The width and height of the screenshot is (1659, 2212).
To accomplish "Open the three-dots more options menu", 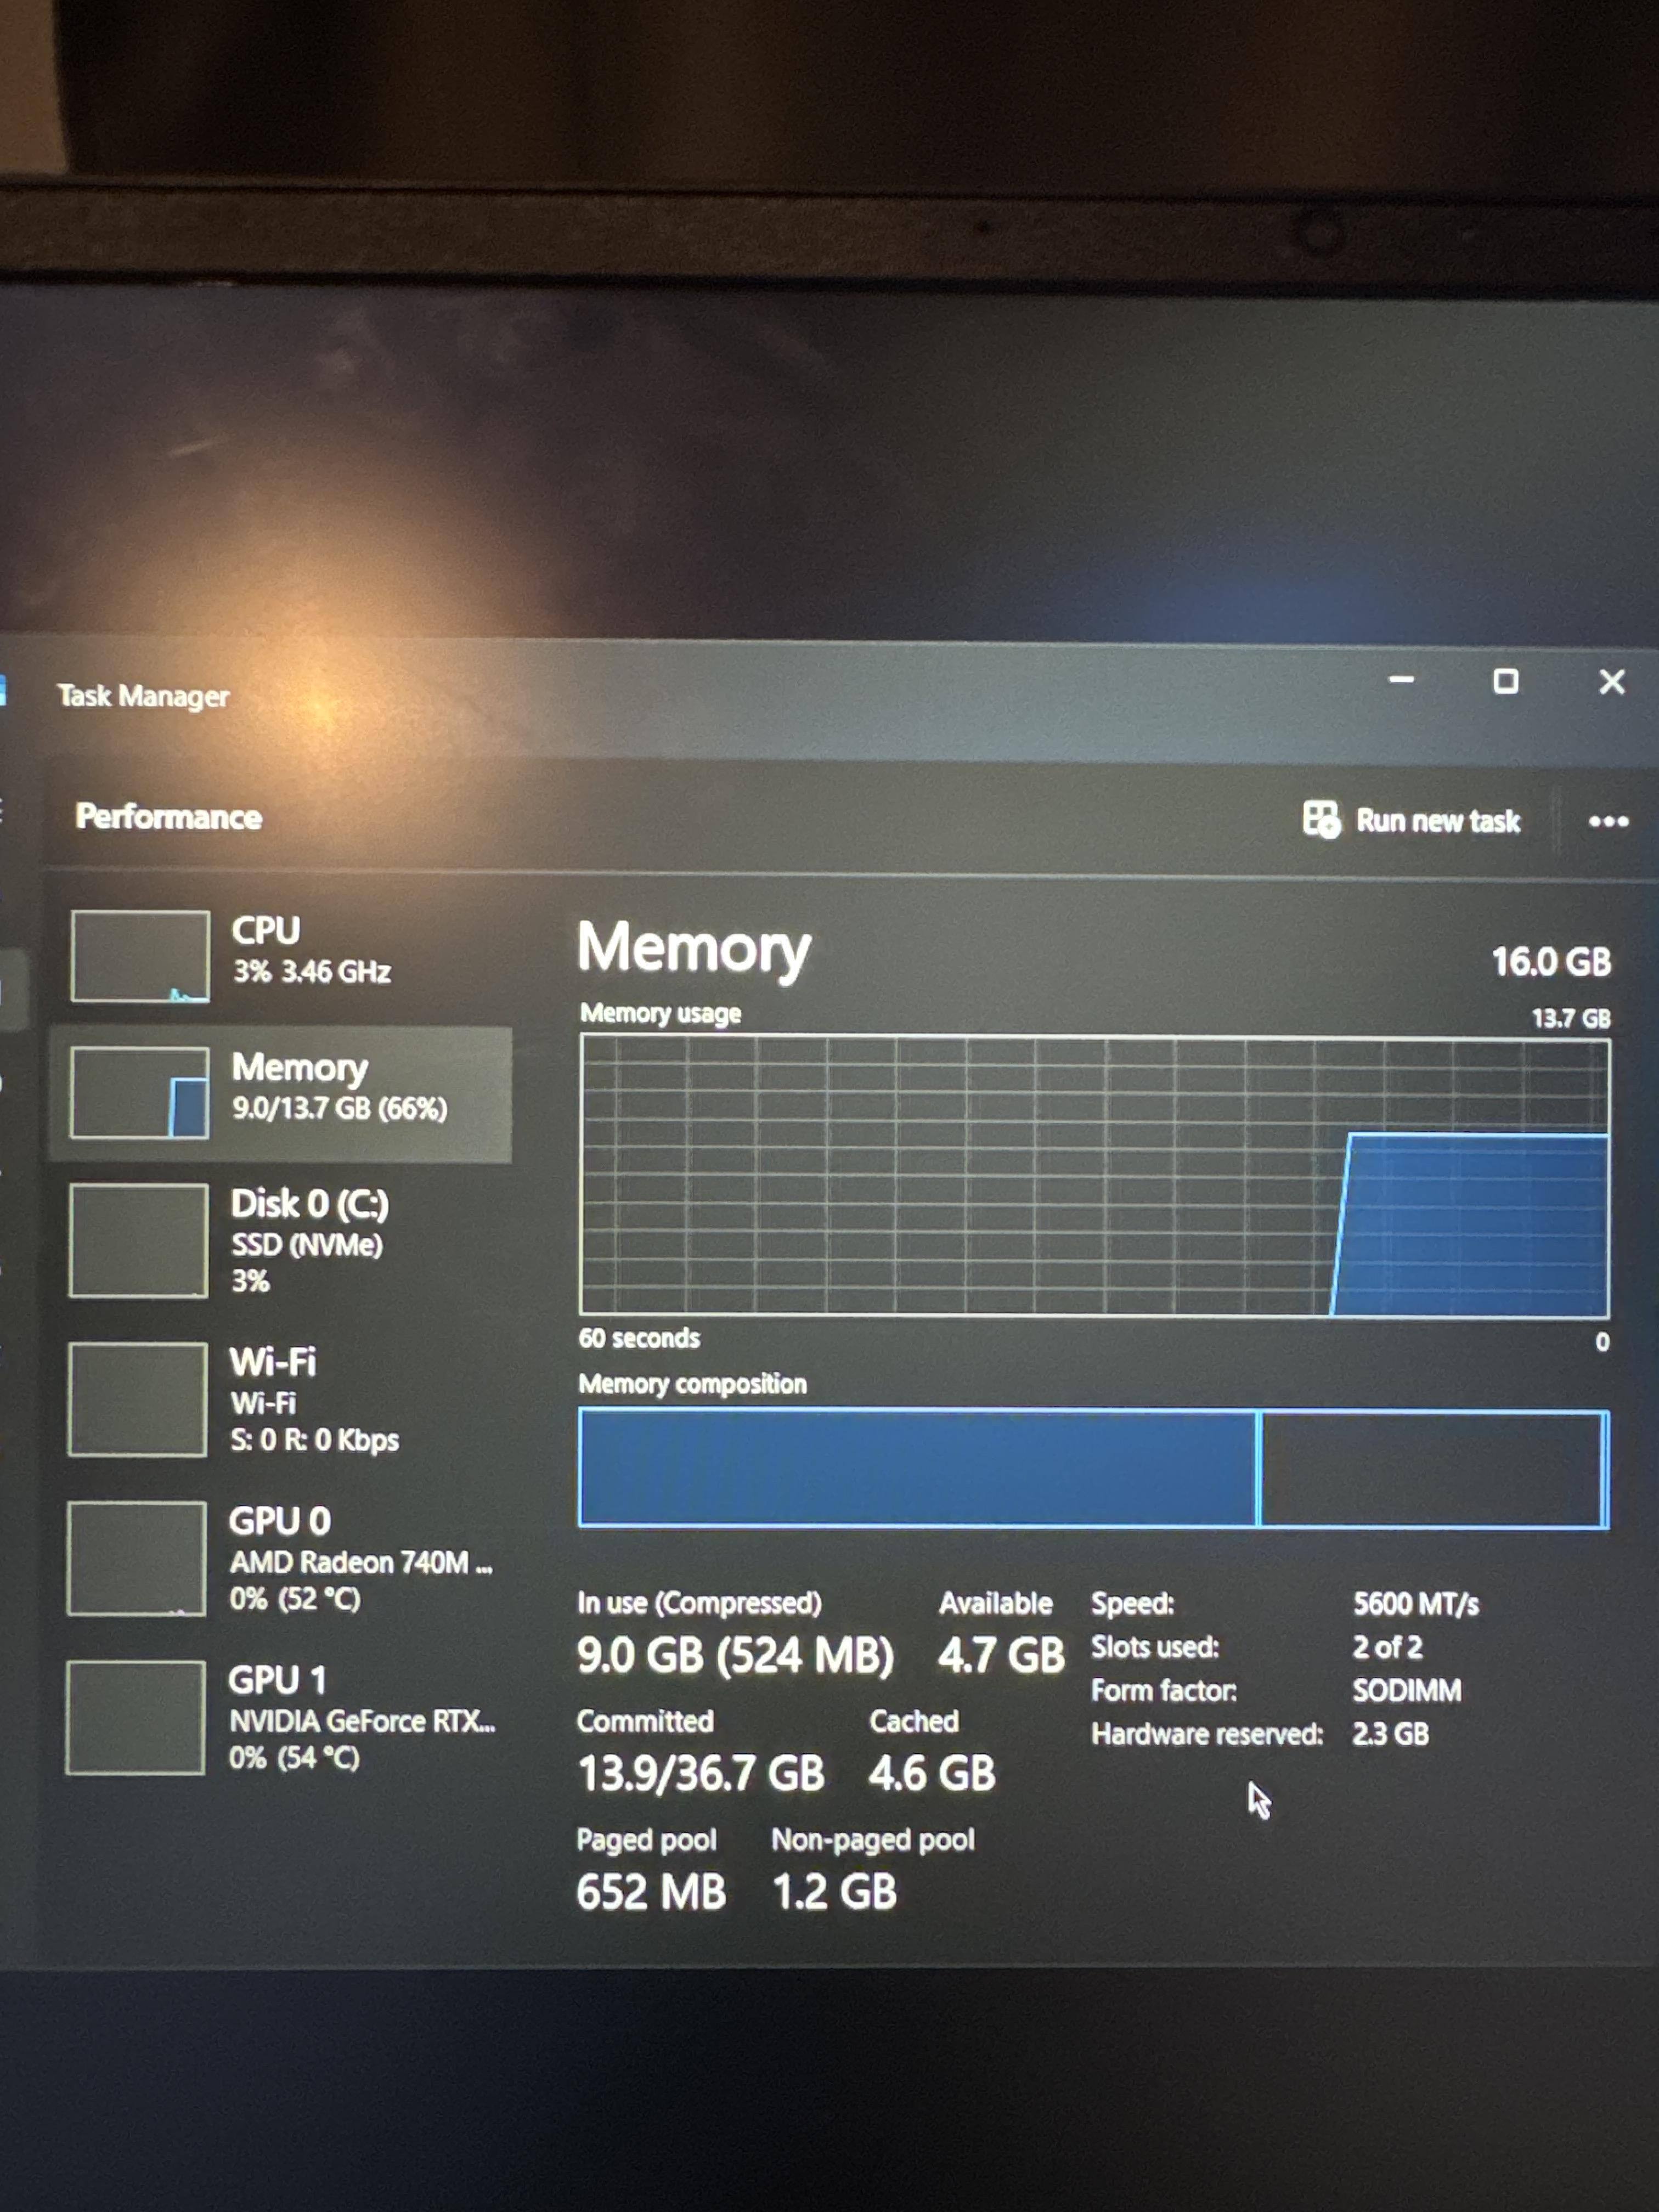I will [1608, 821].
